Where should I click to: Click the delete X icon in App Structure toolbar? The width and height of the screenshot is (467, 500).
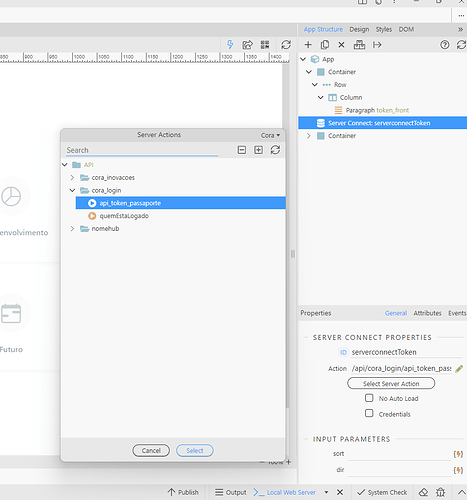341,45
